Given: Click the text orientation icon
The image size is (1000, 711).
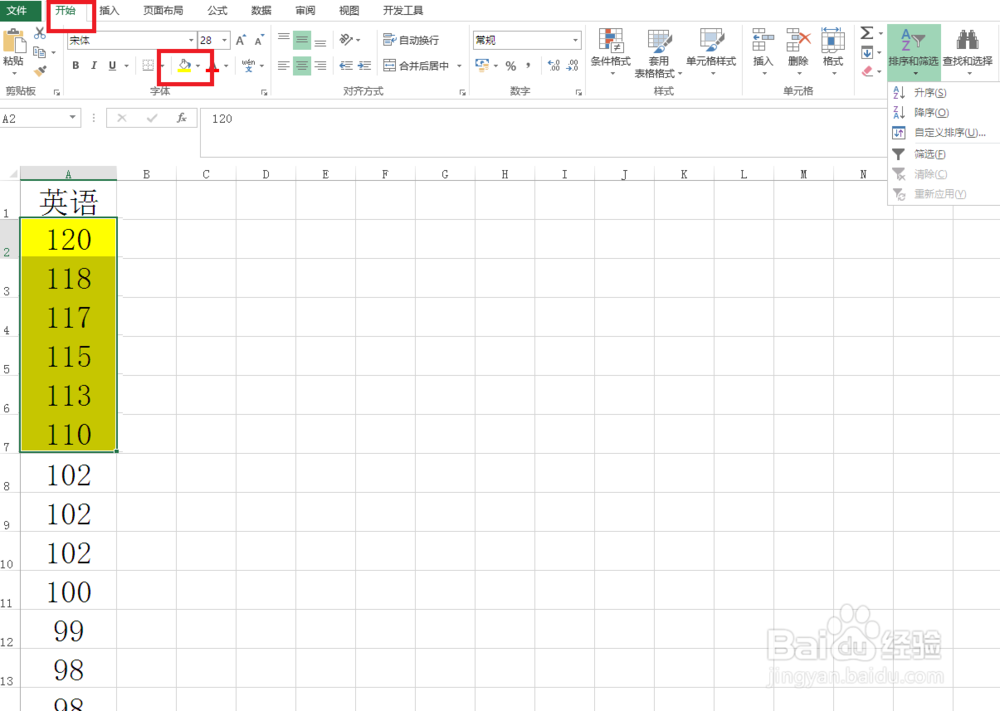Looking at the screenshot, I should pyautogui.click(x=346, y=40).
